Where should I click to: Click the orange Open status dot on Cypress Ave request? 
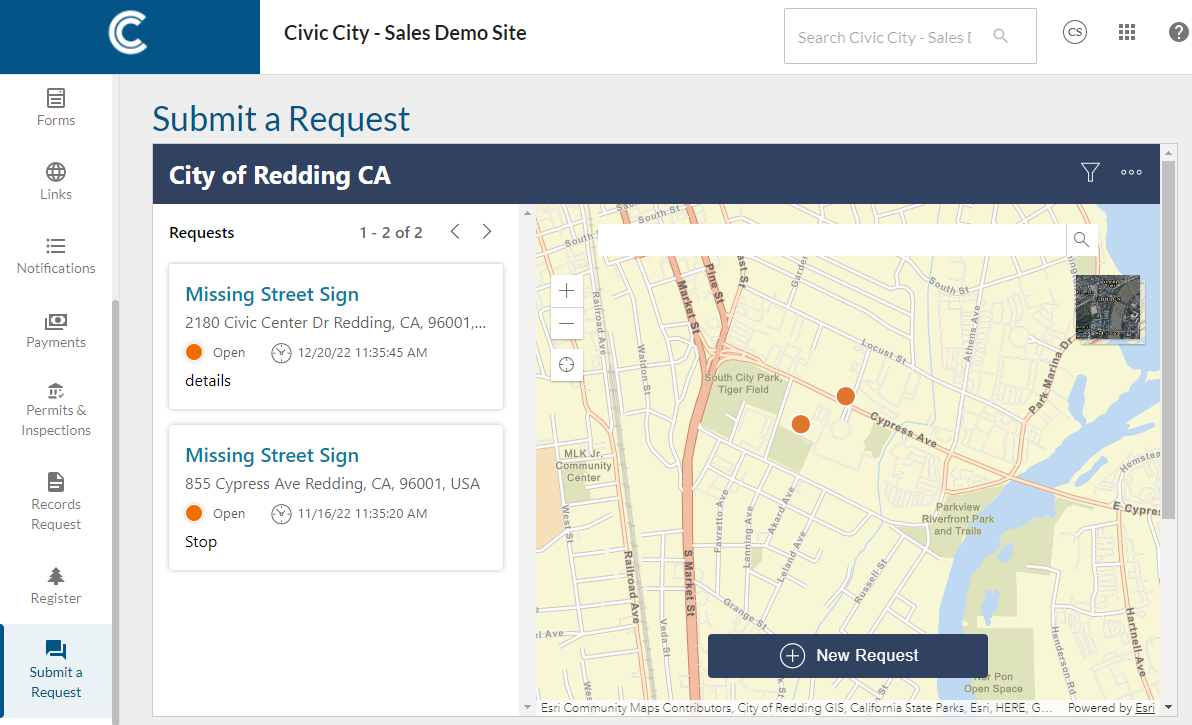click(194, 513)
